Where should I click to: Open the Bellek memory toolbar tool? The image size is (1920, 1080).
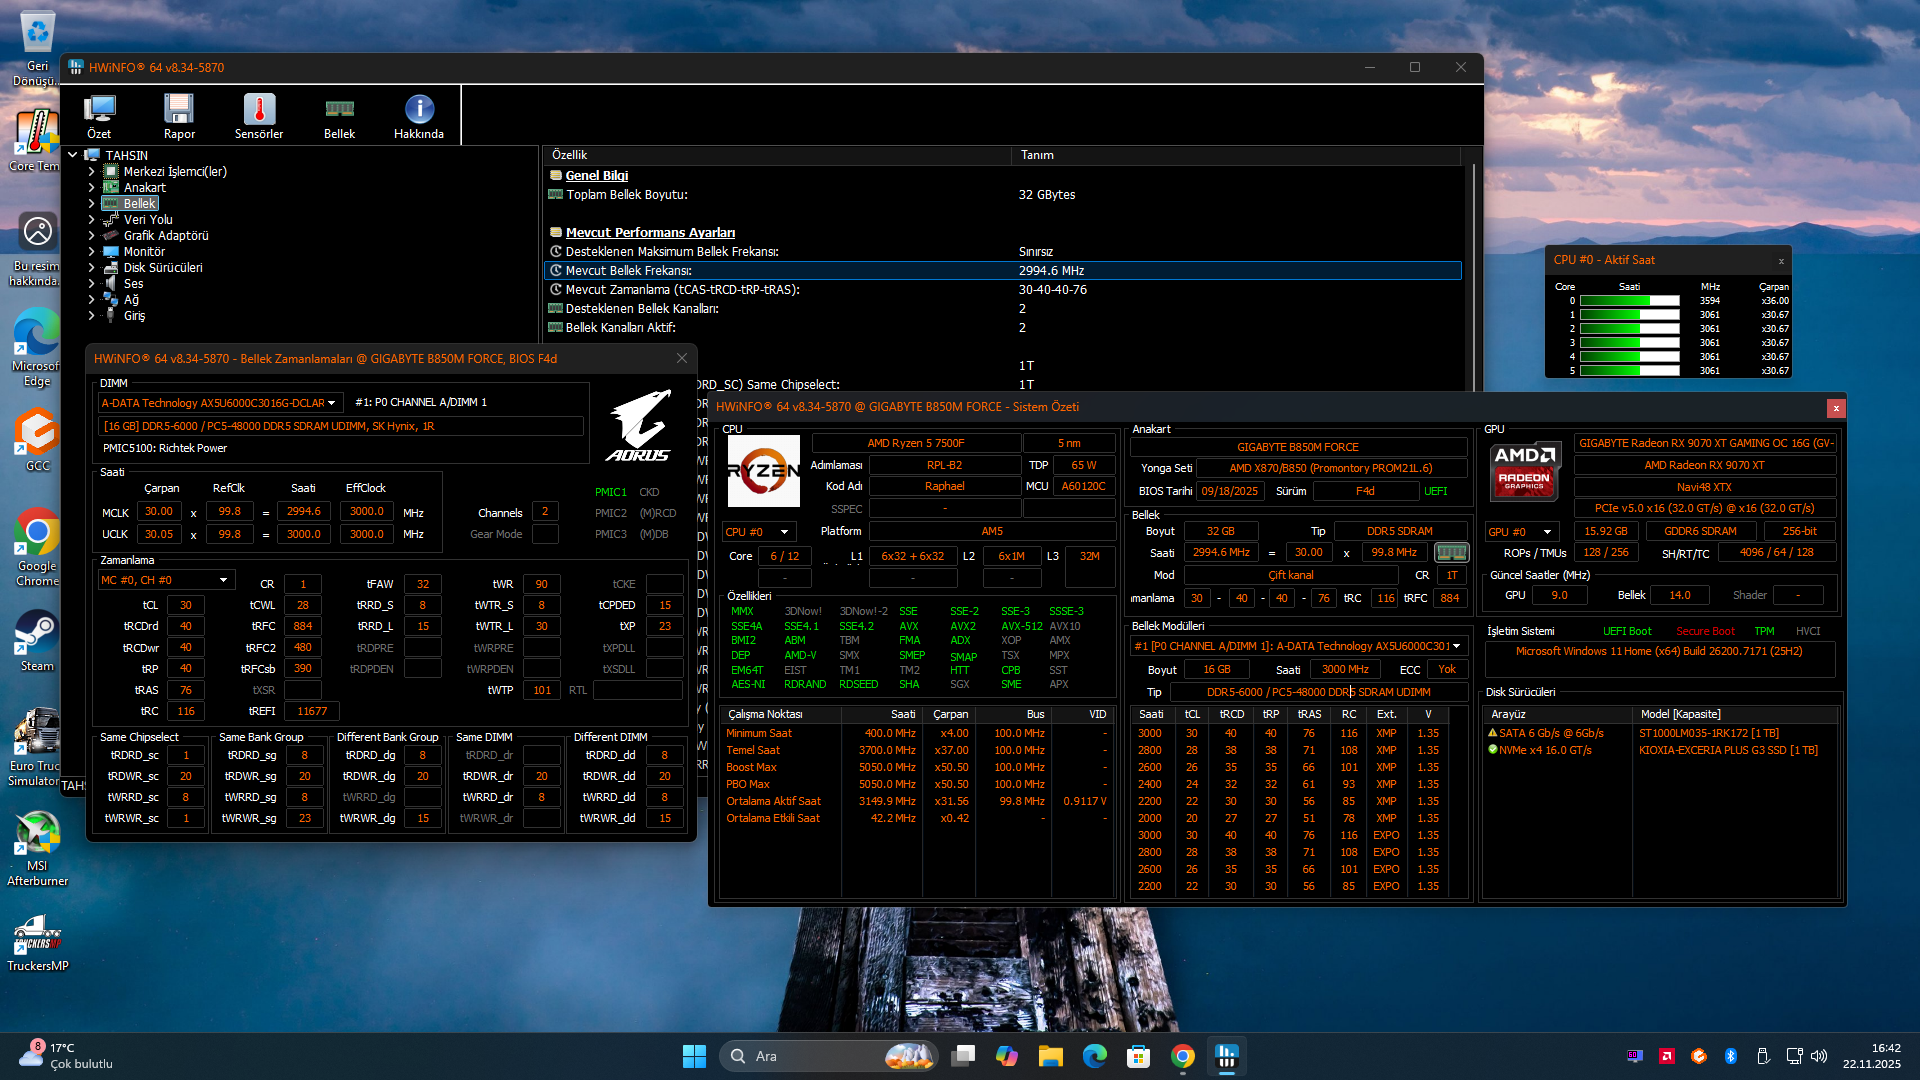click(x=339, y=116)
